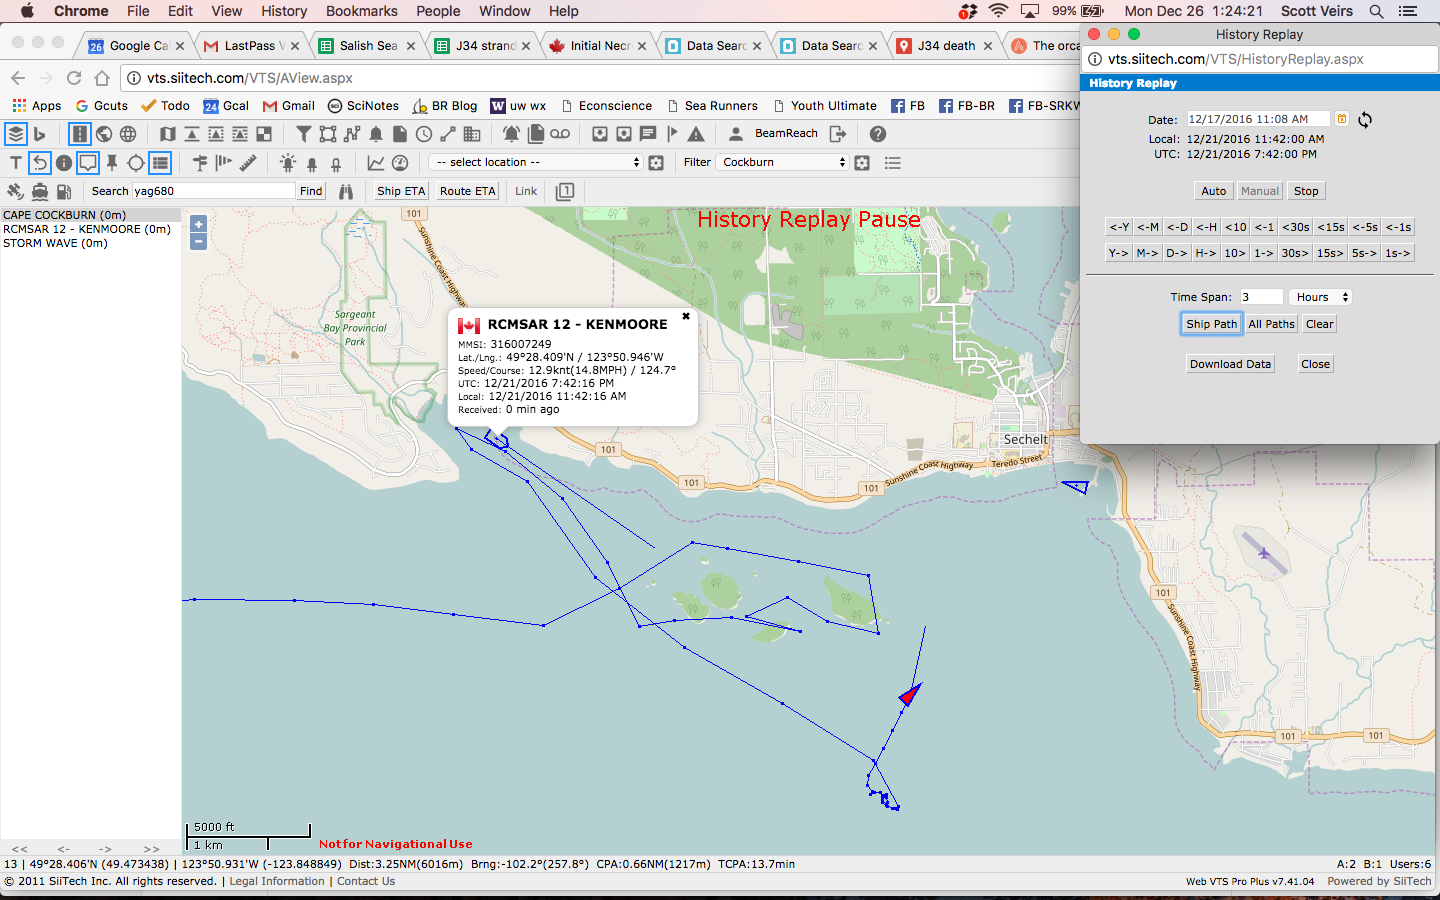The width and height of the screenshot is (1440, 900).
Task: Click the line chart graph icon
Action: [376, 162]
